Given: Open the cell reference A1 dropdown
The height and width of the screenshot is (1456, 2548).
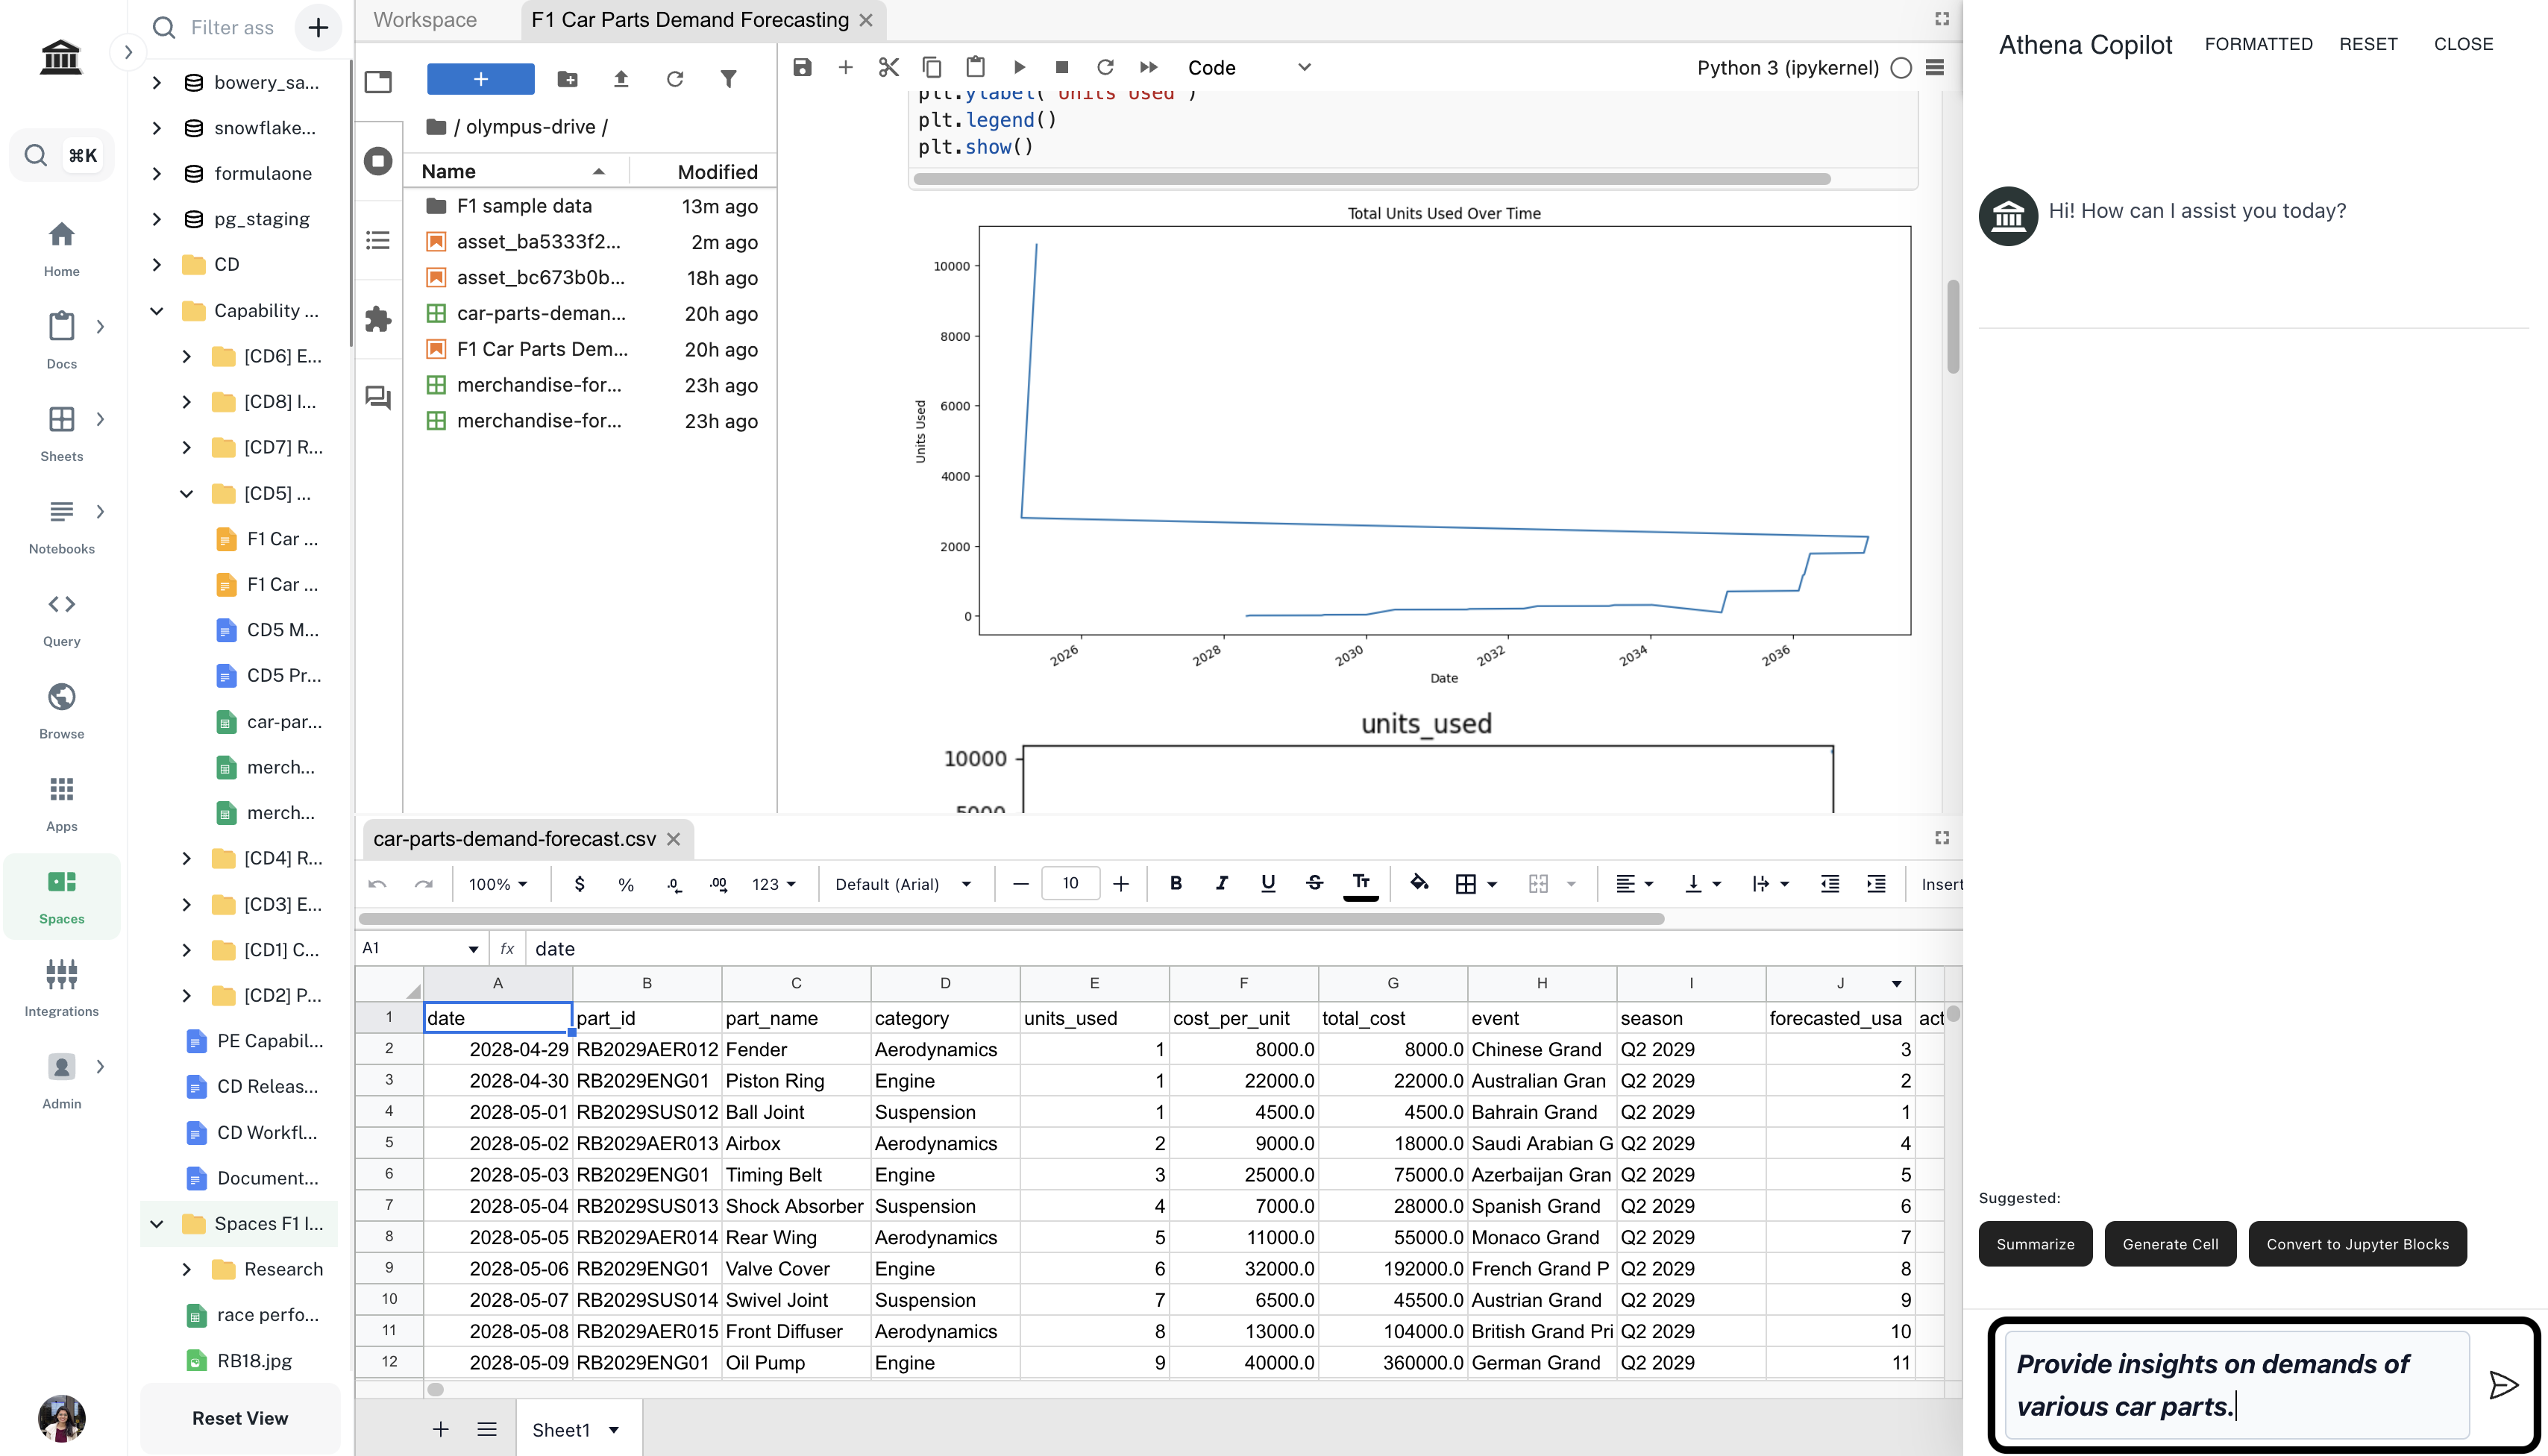Looking at the screenshot, I should (x=473, y=949).
